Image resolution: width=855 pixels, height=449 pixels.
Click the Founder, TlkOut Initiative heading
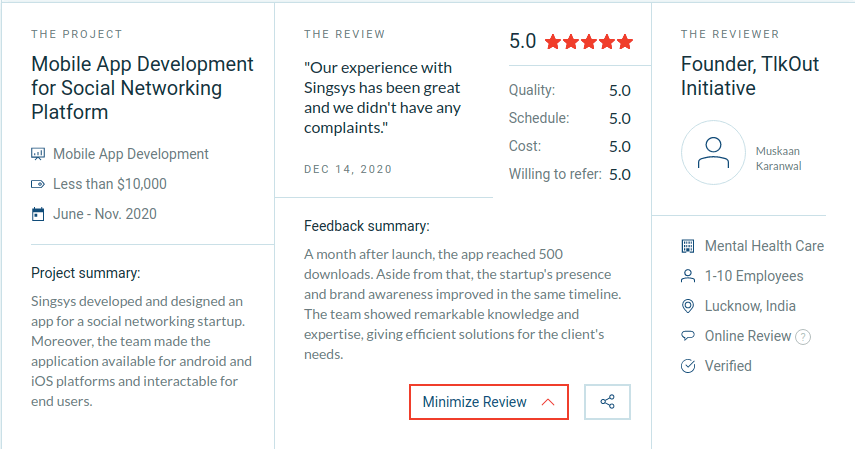pos(750,76)
